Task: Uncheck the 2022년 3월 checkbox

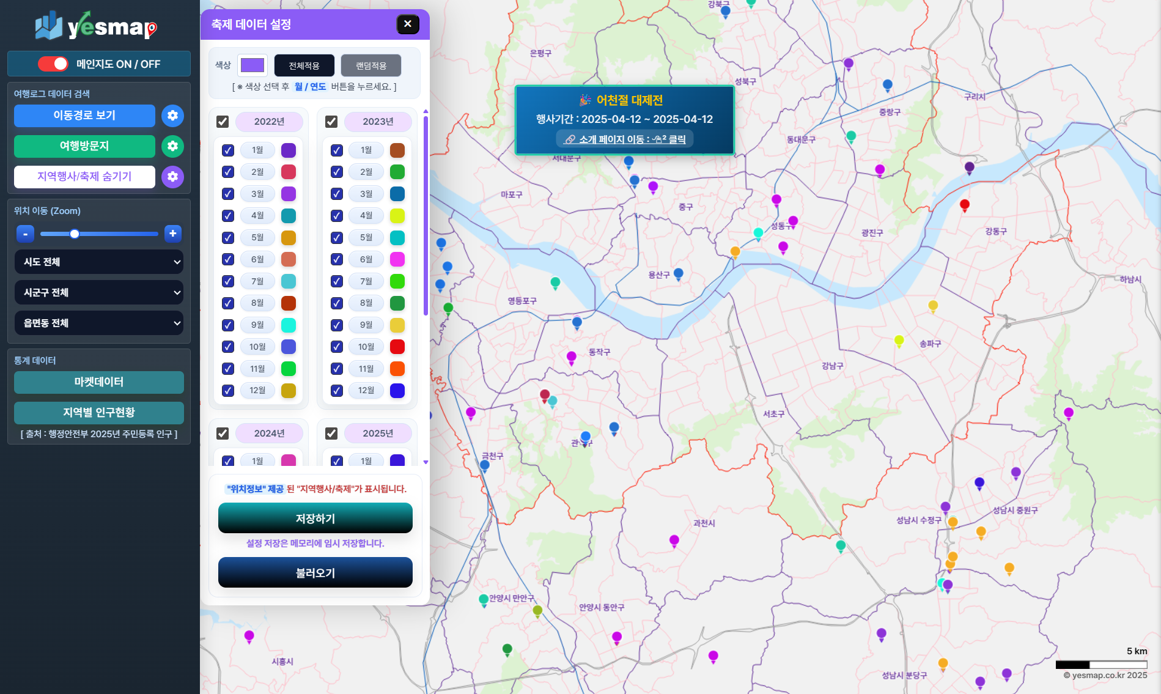Action: (x=228, y=194)
